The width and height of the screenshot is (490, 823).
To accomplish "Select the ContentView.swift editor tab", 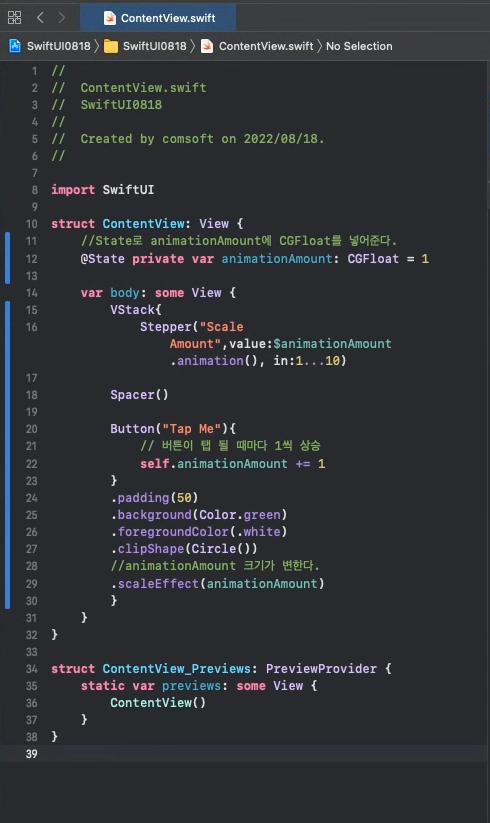I will (158, 18).
